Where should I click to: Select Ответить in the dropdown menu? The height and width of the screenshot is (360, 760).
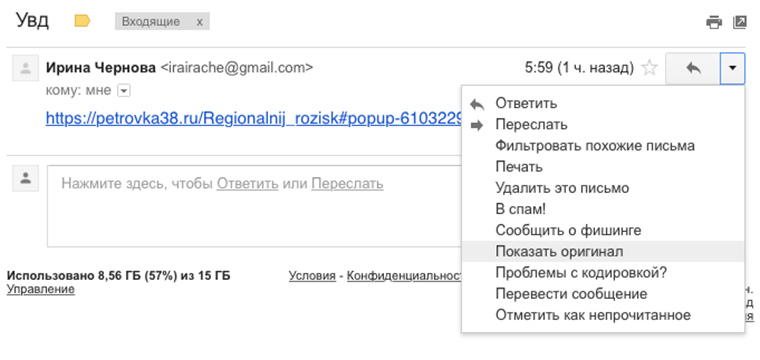pyautogui.click(x=526, y=103)
